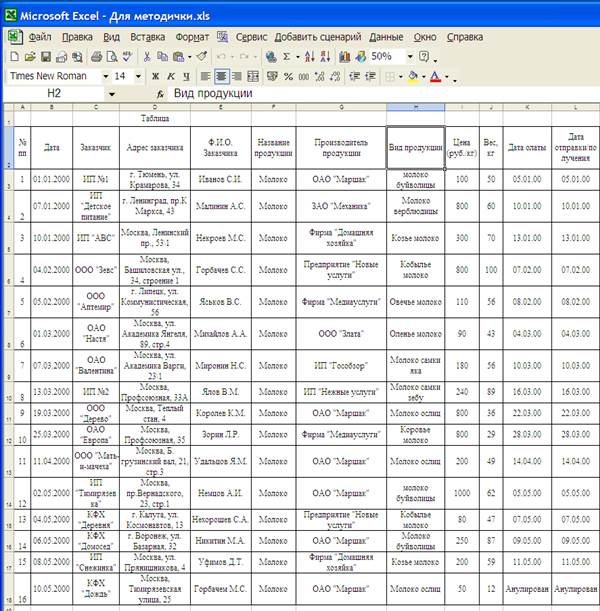Viewport: 600px width, 611px height.
Task: Open the Сервис menu
Action: [251, 37]
